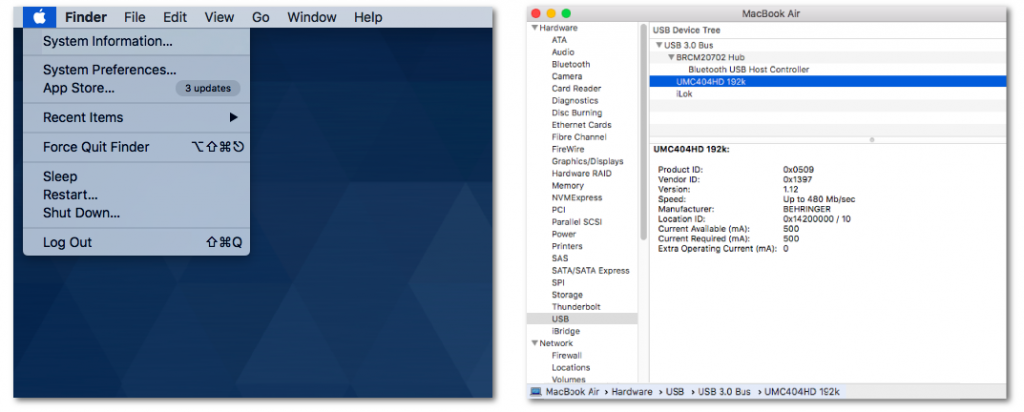Open the Finder menu

[86, 18]
